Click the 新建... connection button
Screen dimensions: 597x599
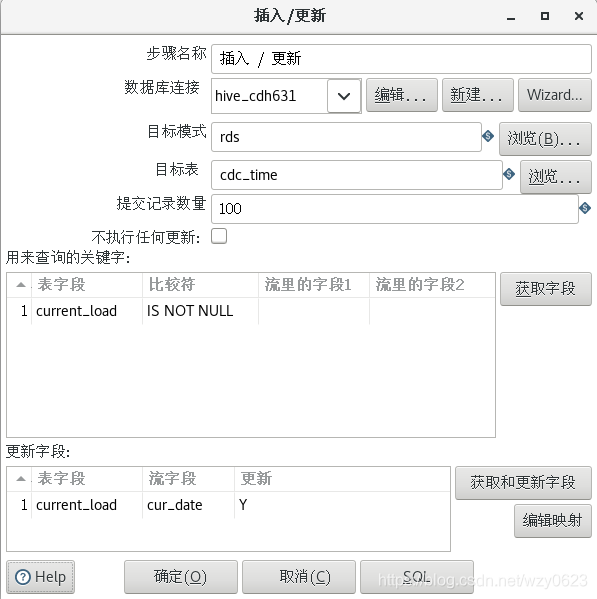click(477, 95)
